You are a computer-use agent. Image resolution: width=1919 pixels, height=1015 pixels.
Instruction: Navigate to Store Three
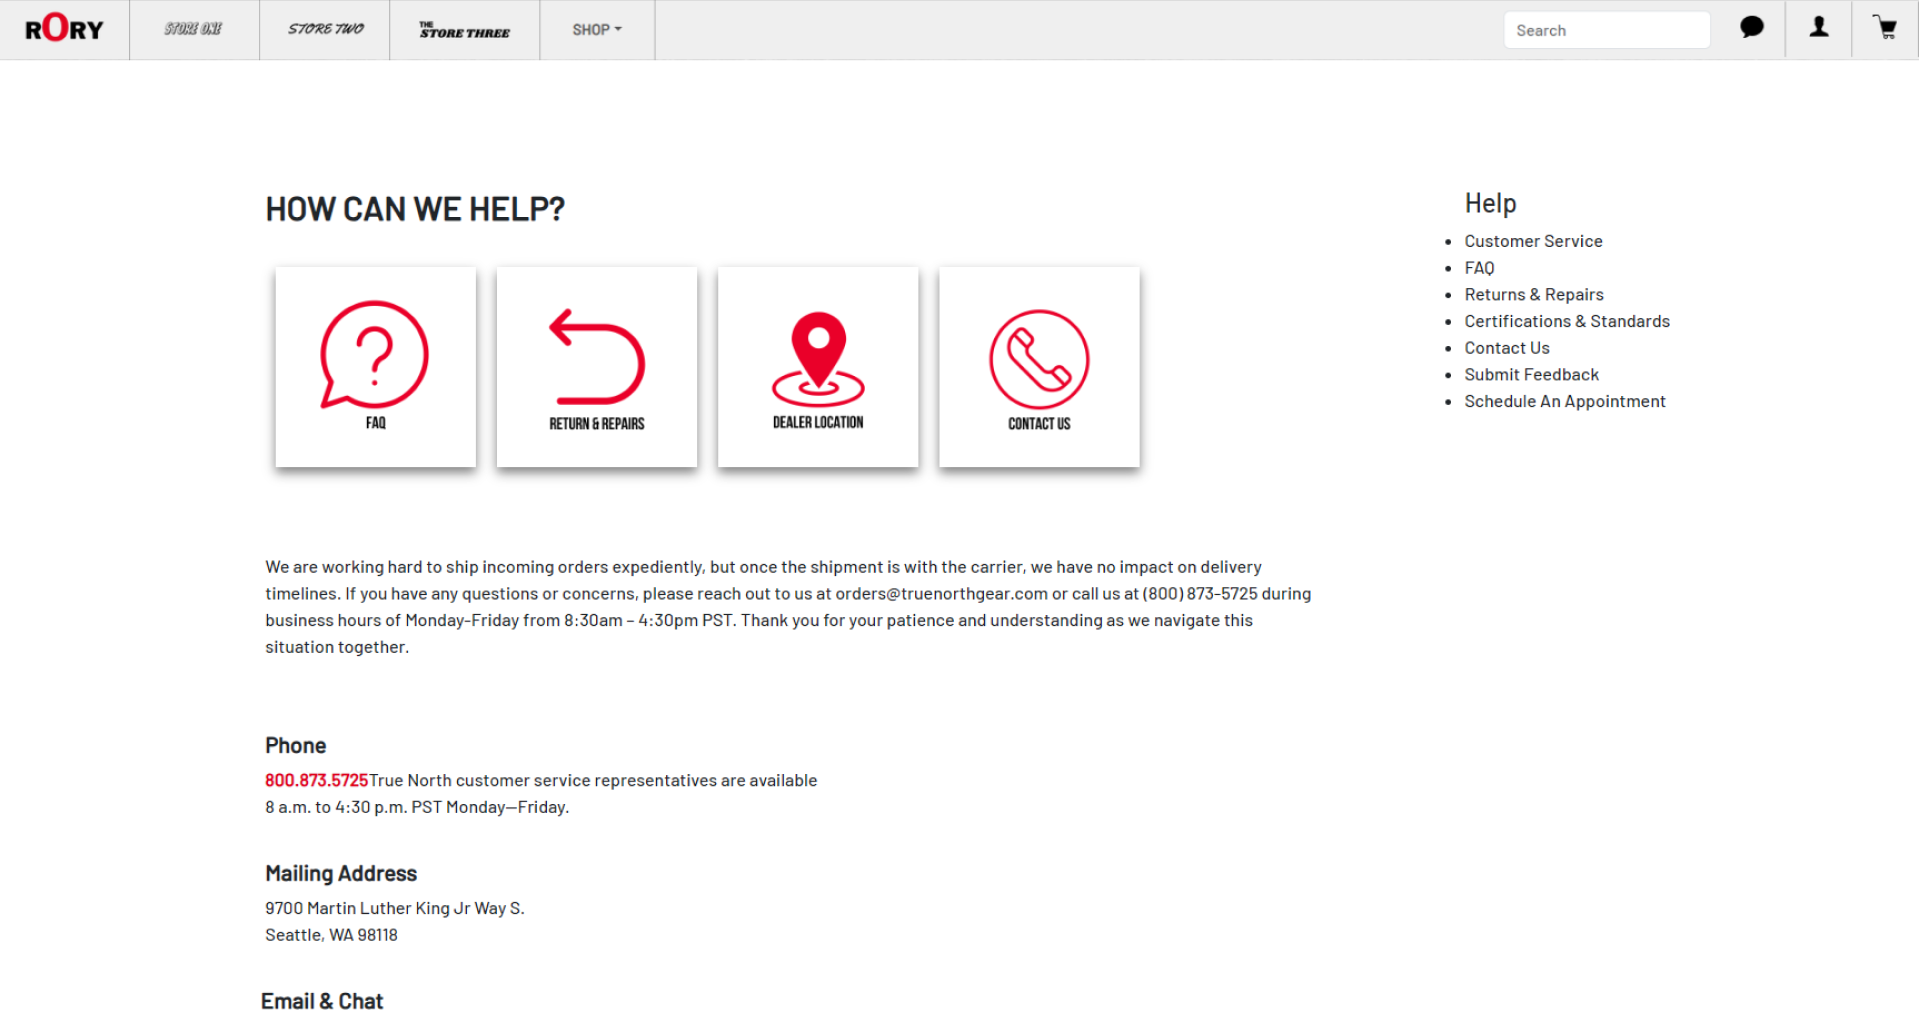click(x=464, y=30)
